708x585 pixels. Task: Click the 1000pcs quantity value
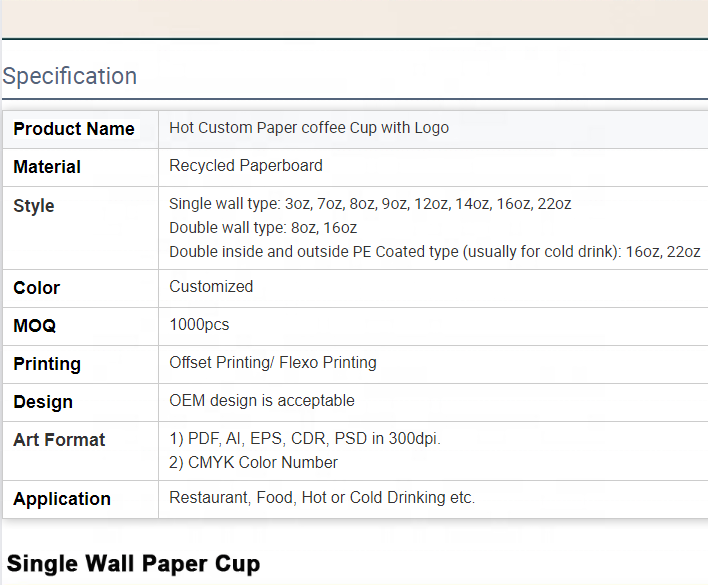click(199, 325)
